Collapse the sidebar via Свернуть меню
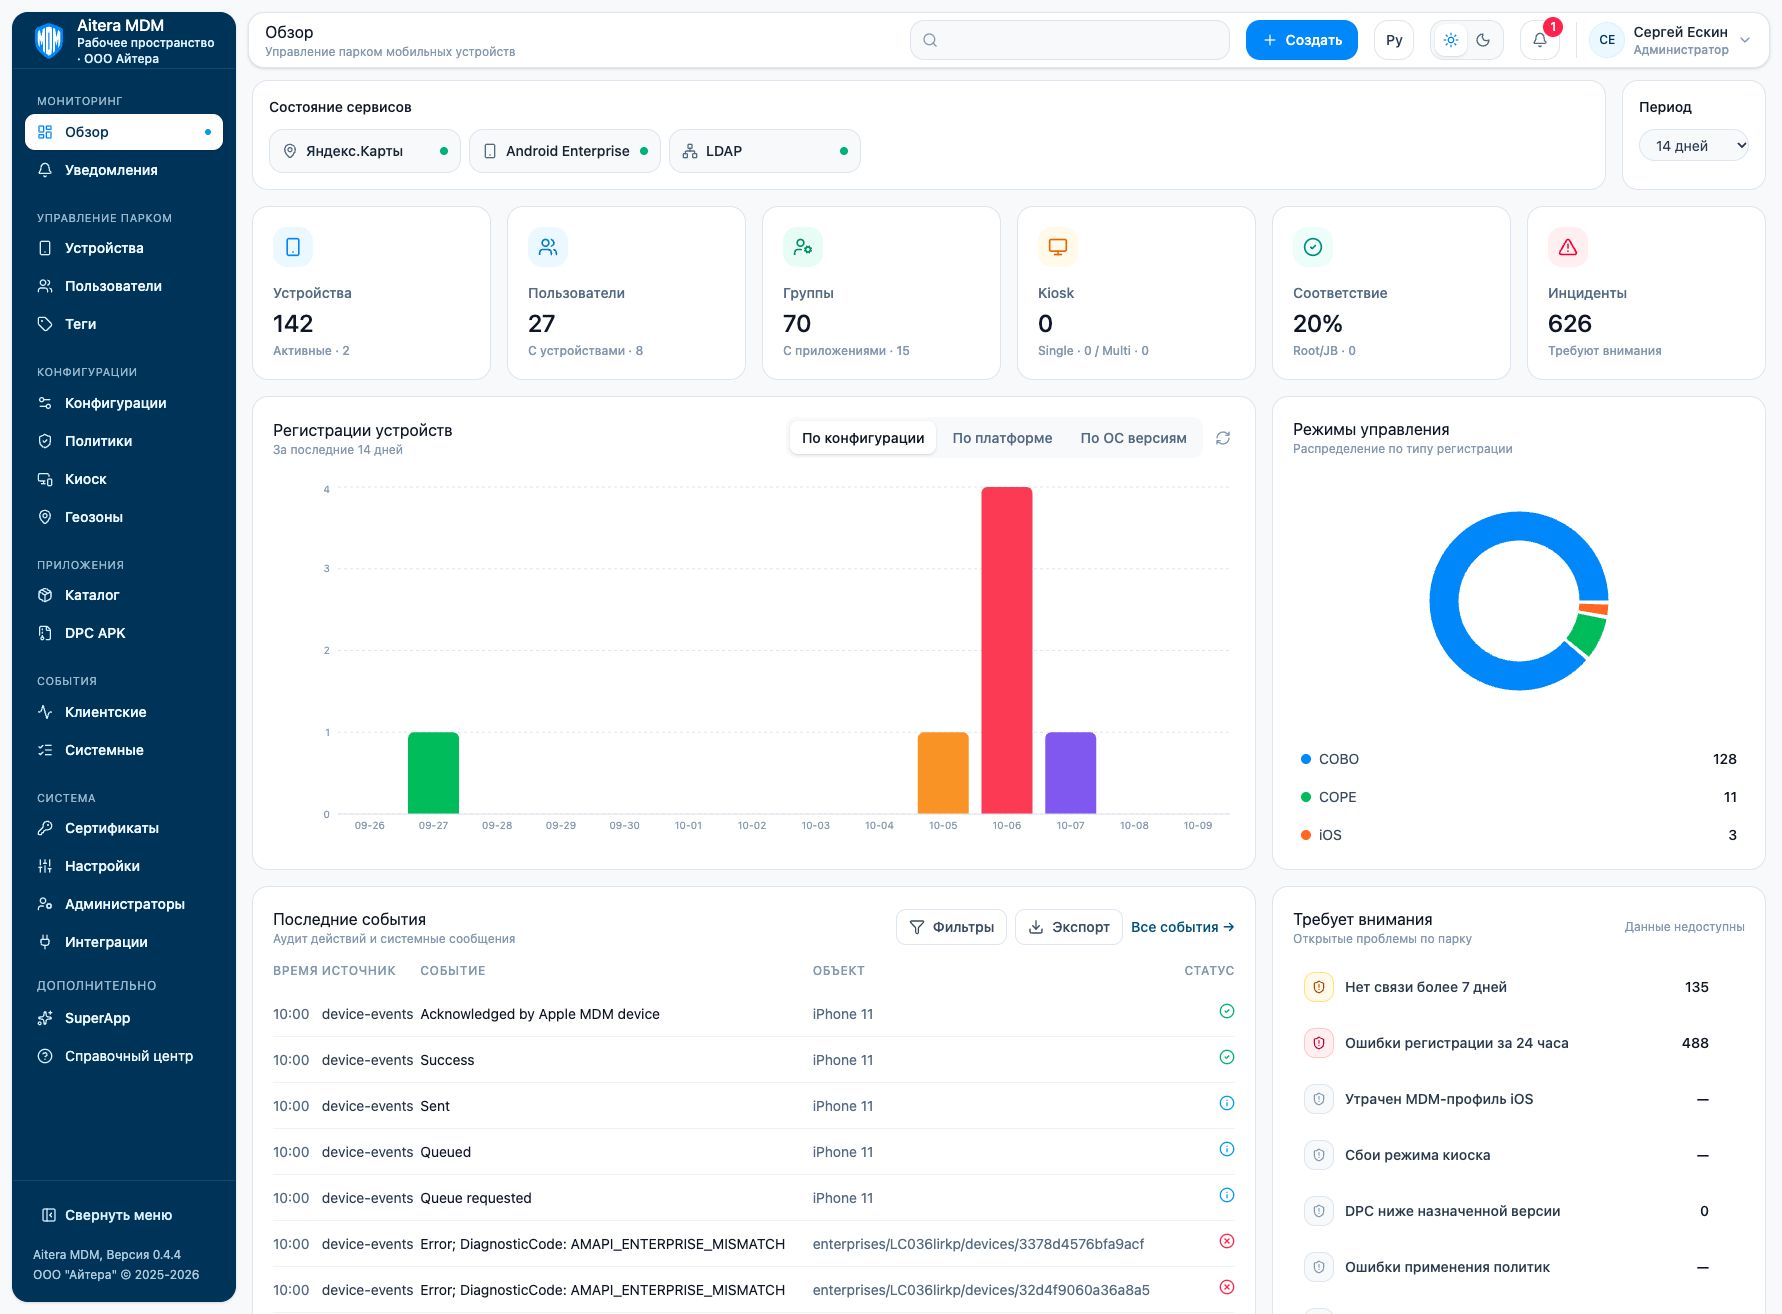The width and height of the screenshot is (1782, 1314). [x=107, y=1215]
